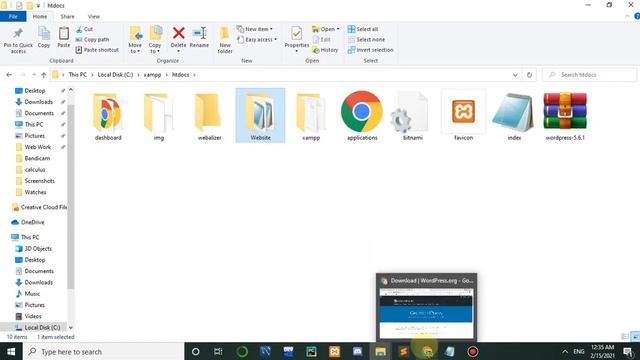The height and width of the screenshot is (360, 640).
Task: Click Cut in the Clipboard group
Action: tap(84, 29)
